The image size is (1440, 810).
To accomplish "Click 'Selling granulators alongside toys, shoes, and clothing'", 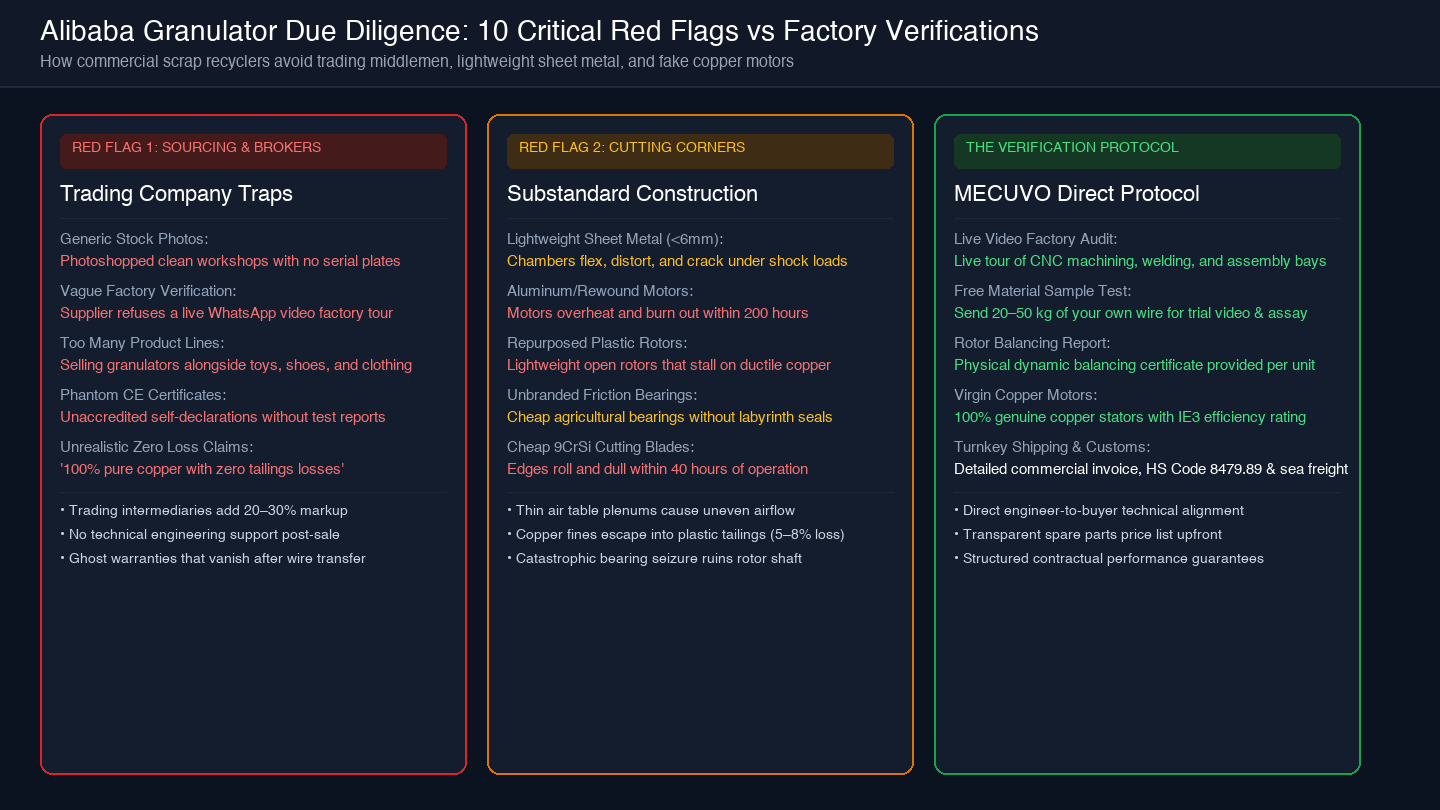I will coord(236,365).
